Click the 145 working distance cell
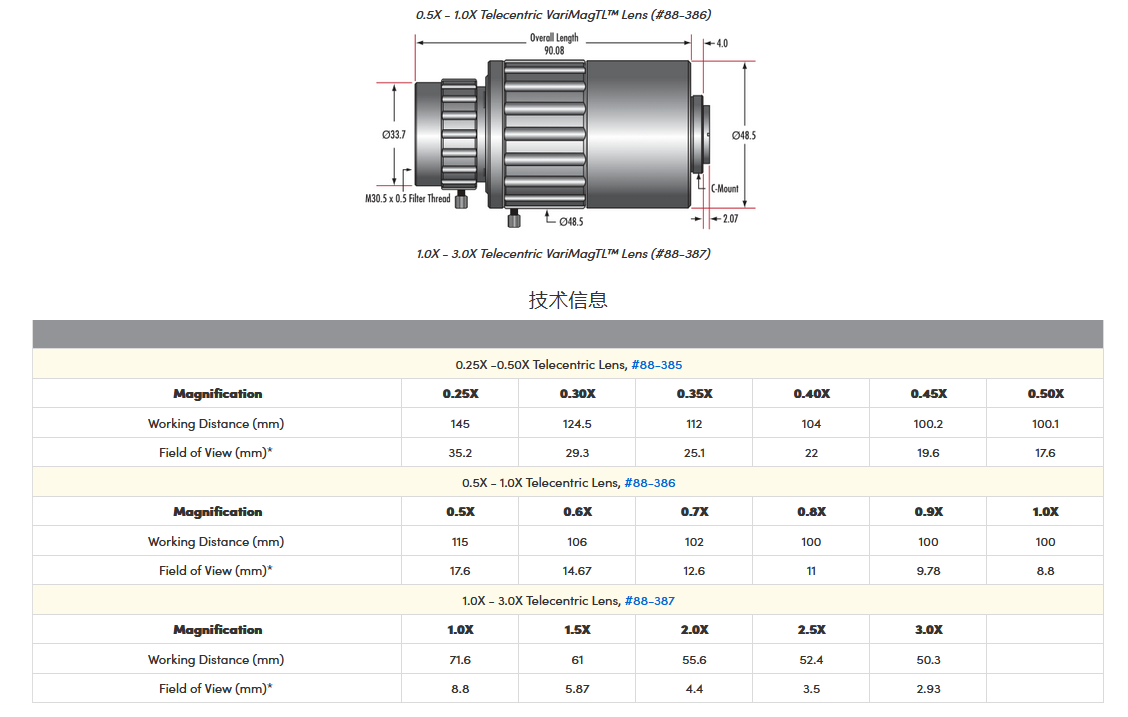Screen dimensions: 1128x717 pos(460,424)
